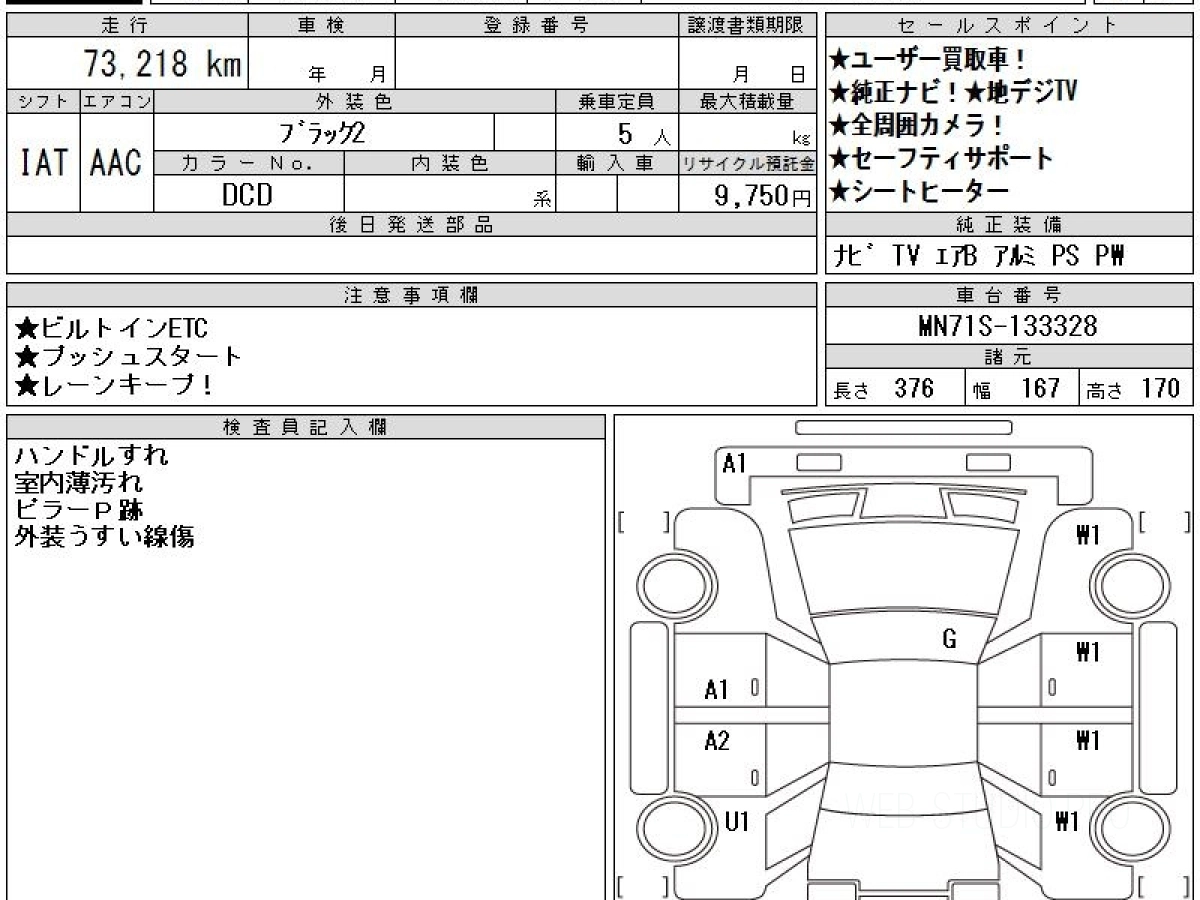Select the 注意事項欄 header
This screenshot has height=900, width=1200.
[411, 295]
